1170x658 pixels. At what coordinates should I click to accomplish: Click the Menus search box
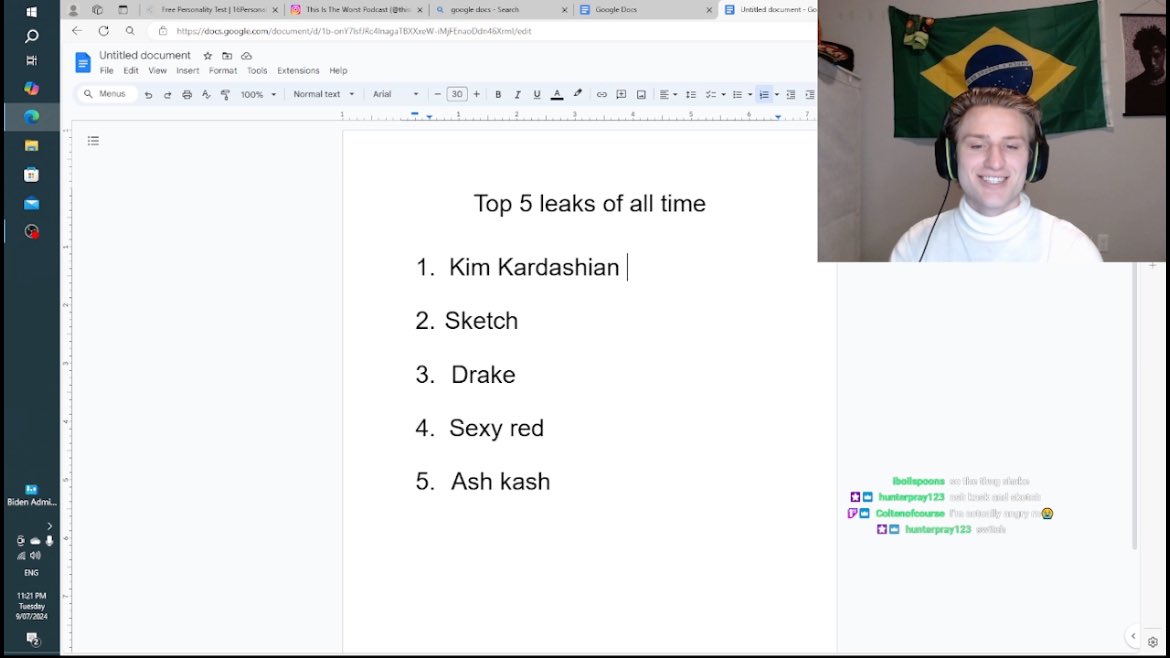(106, 94)
